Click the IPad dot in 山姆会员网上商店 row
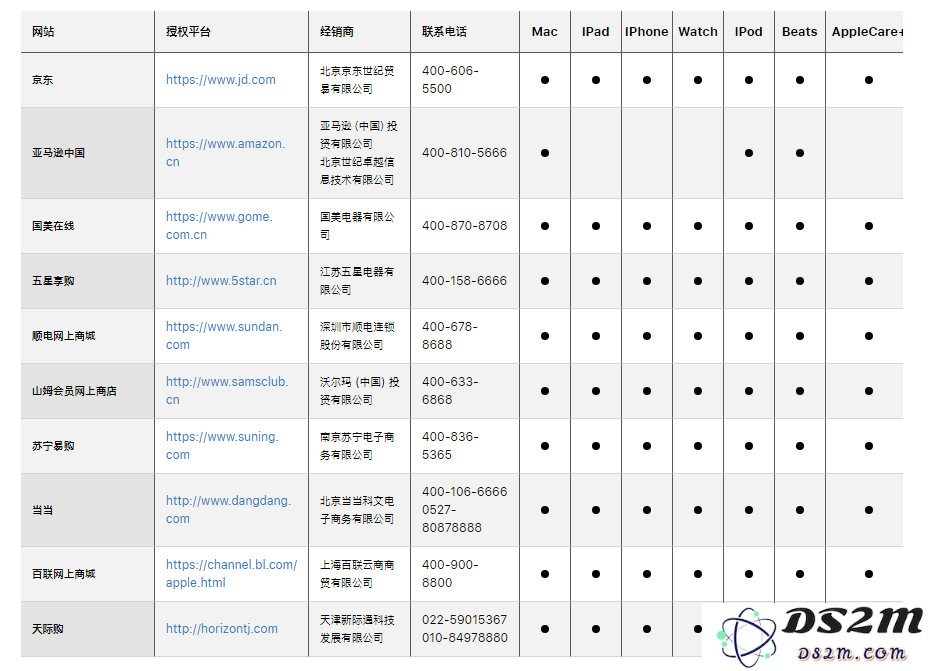 coord(595,390)
